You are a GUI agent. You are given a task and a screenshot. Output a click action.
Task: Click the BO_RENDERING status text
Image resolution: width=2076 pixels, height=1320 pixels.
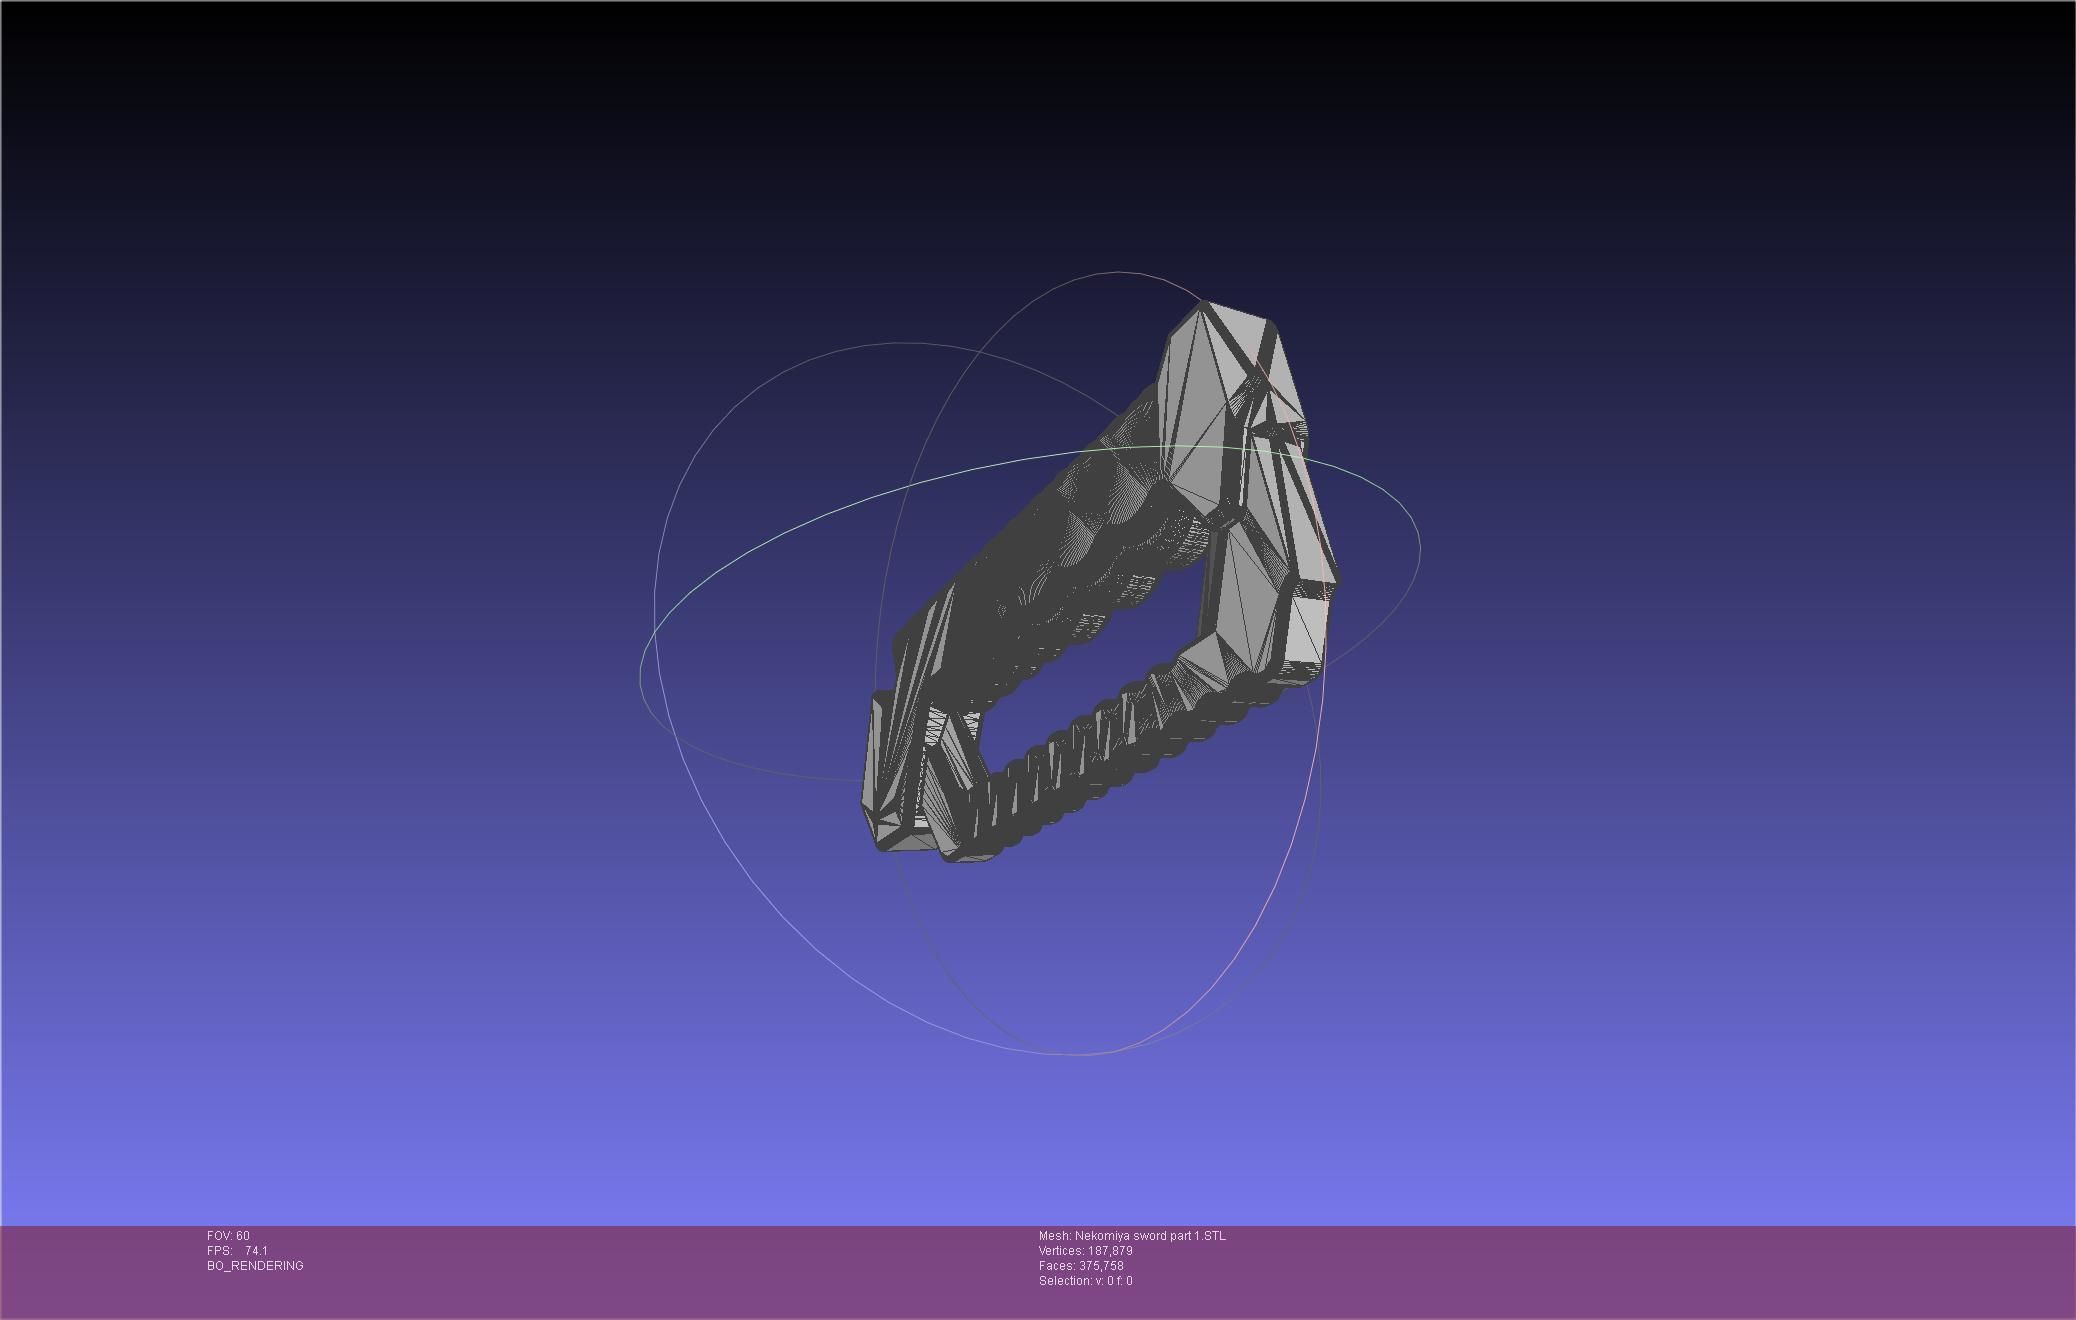tap(255, 1266)
